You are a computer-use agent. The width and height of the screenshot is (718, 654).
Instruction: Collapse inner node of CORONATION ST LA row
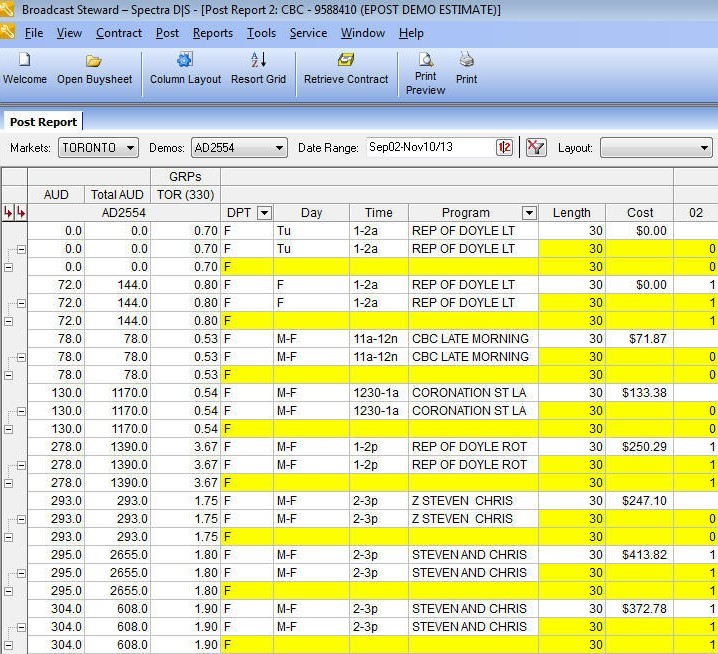coord(21,412)
